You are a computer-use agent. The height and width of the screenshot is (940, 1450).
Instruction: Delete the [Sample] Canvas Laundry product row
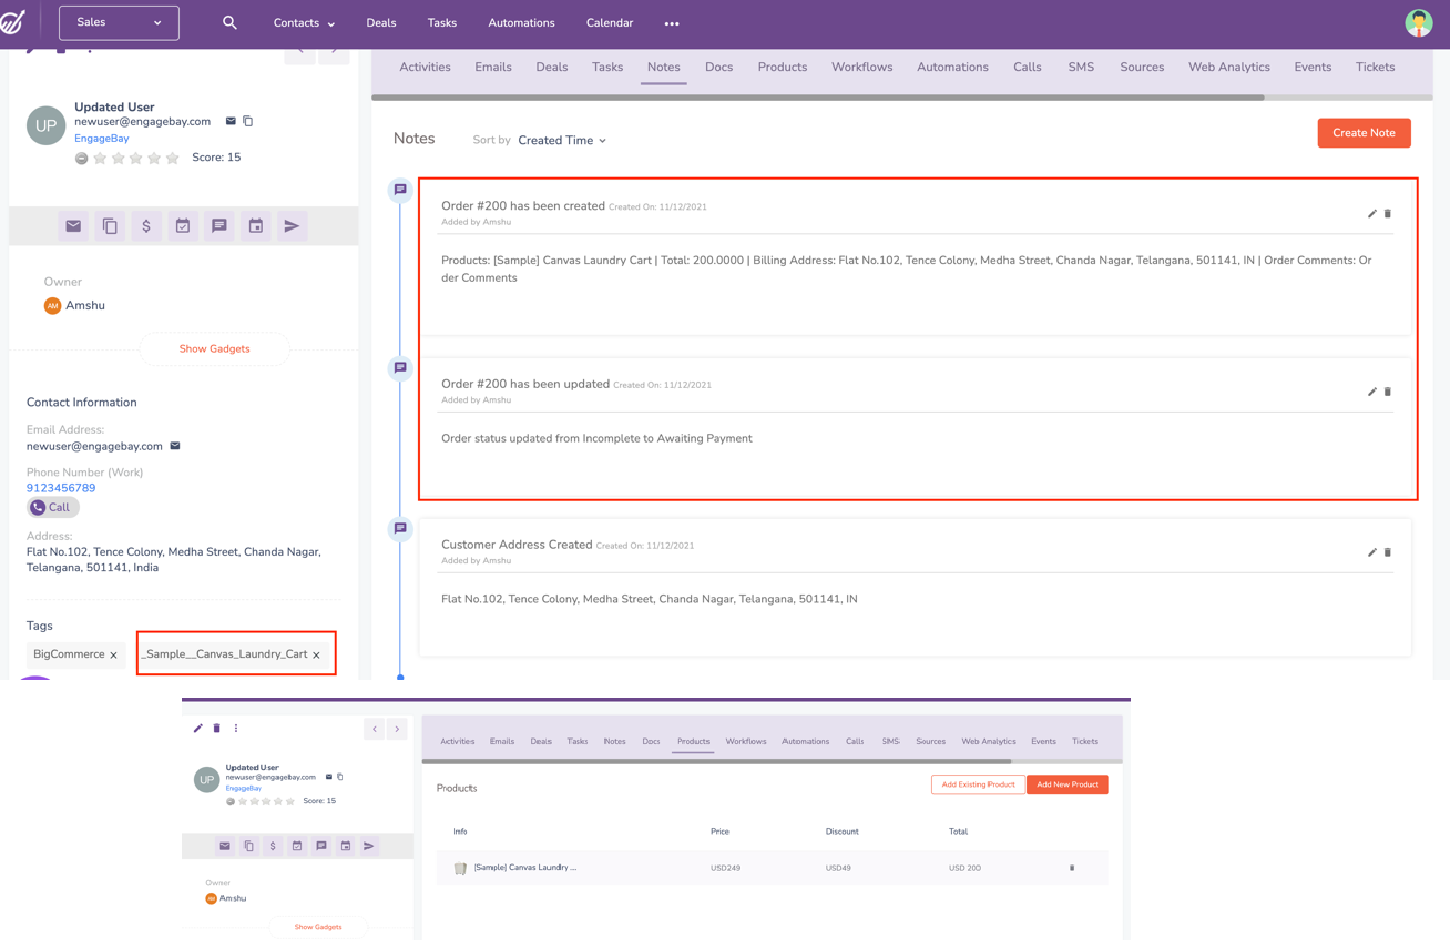point(1072,868)
